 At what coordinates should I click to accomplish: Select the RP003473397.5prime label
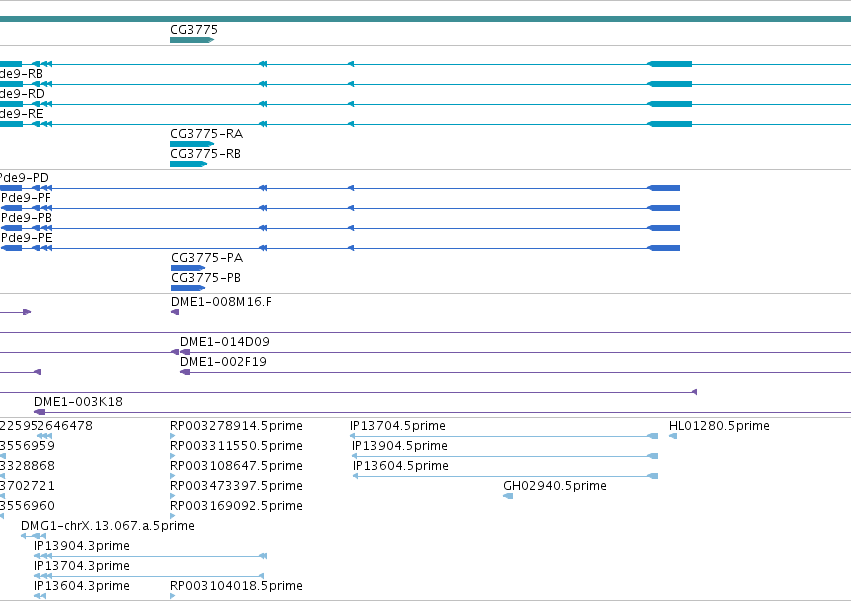(236, 486)
